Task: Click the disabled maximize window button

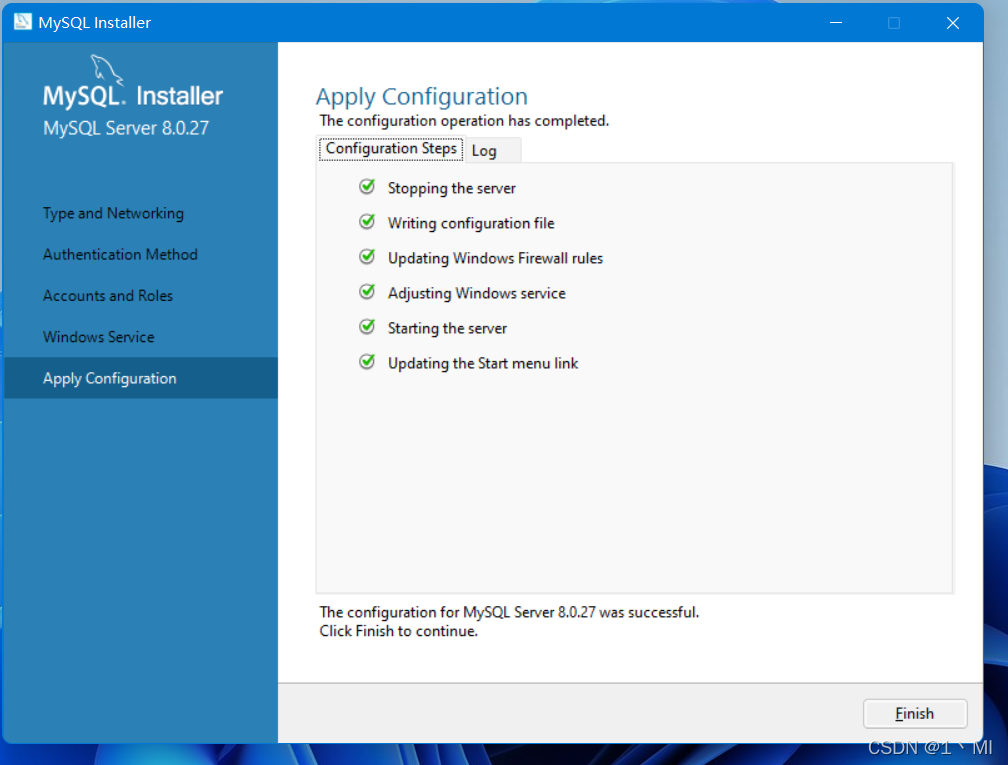Action: (x=894, y=22)
